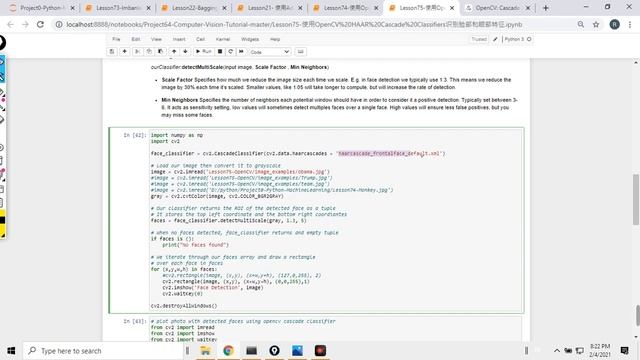This screenshot has width=640, height=360.
Task: Open the Chrome three-dot menu
Action: pyautogui.click(x=630, y=24)
